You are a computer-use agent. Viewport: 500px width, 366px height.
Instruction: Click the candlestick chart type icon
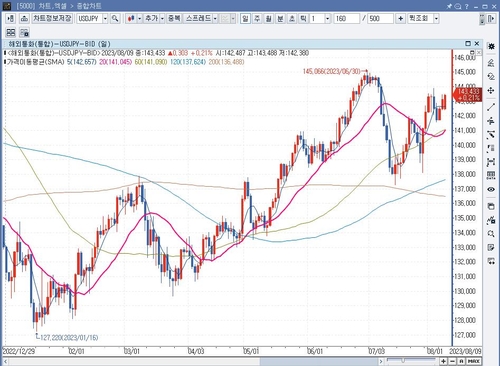tap(131, 19)
